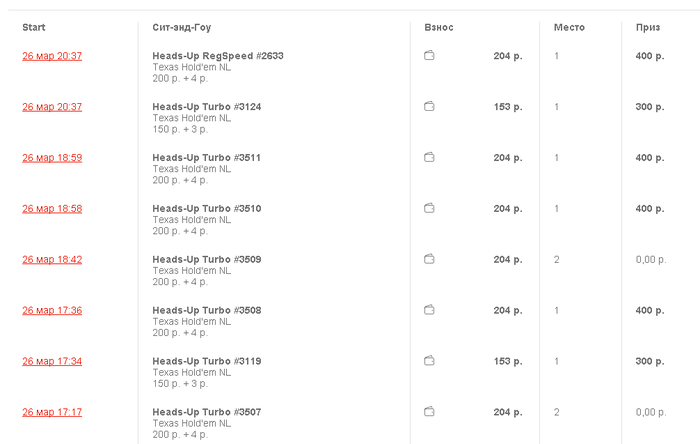Click wallet icon in Turbo #3511 row
Image resolution: width=700 pixels, height=444 pixels.
click(x=429, y=157)
